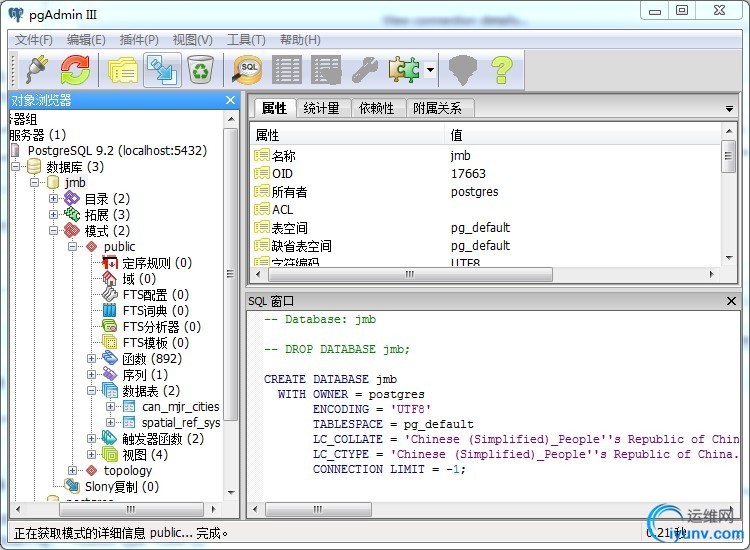Expand the 拓展 (3) node

(x=54, y=214)
